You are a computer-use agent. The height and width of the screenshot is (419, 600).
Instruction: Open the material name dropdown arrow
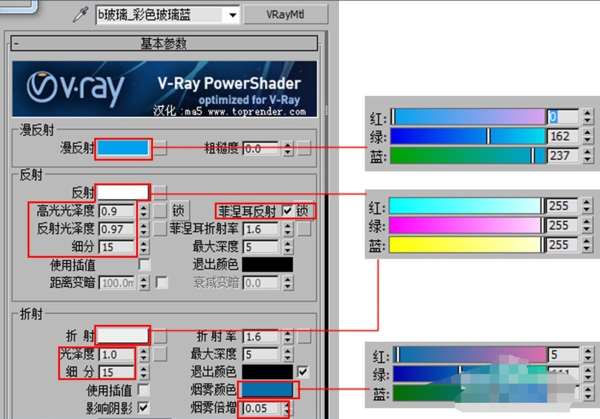tap(232, 15)
